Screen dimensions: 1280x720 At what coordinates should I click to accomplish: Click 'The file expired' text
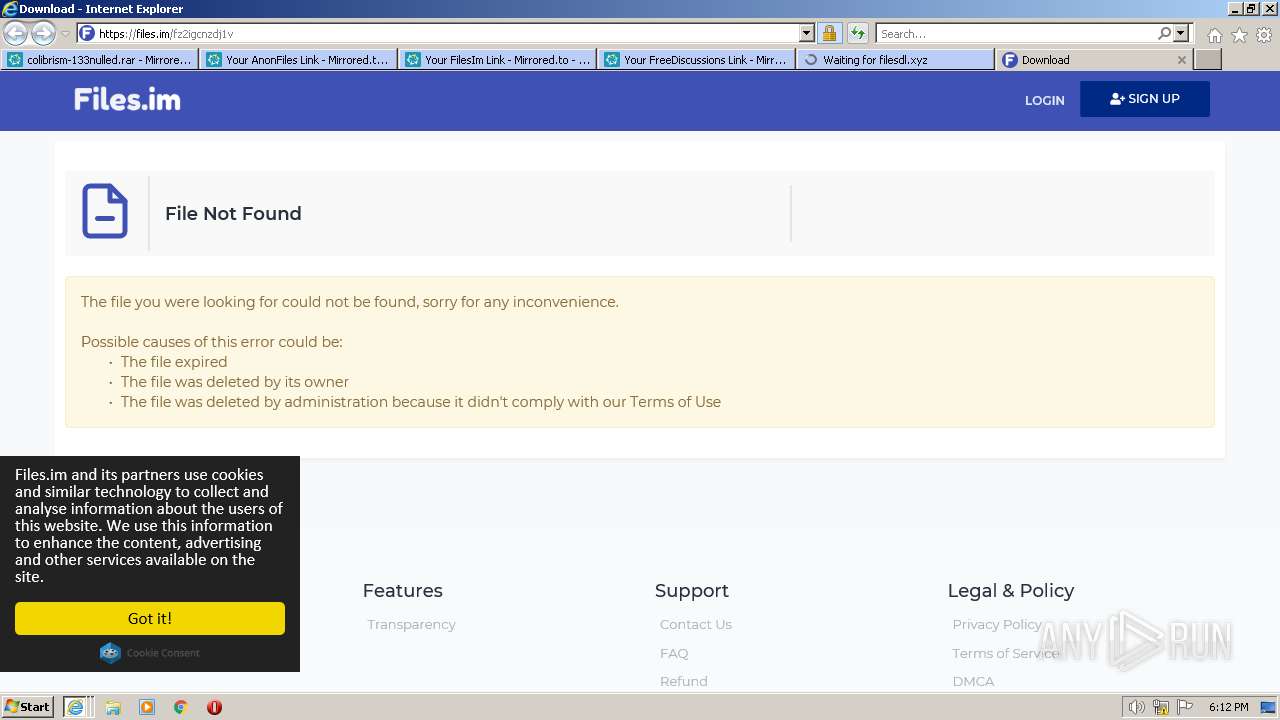(x=174, y=362)
